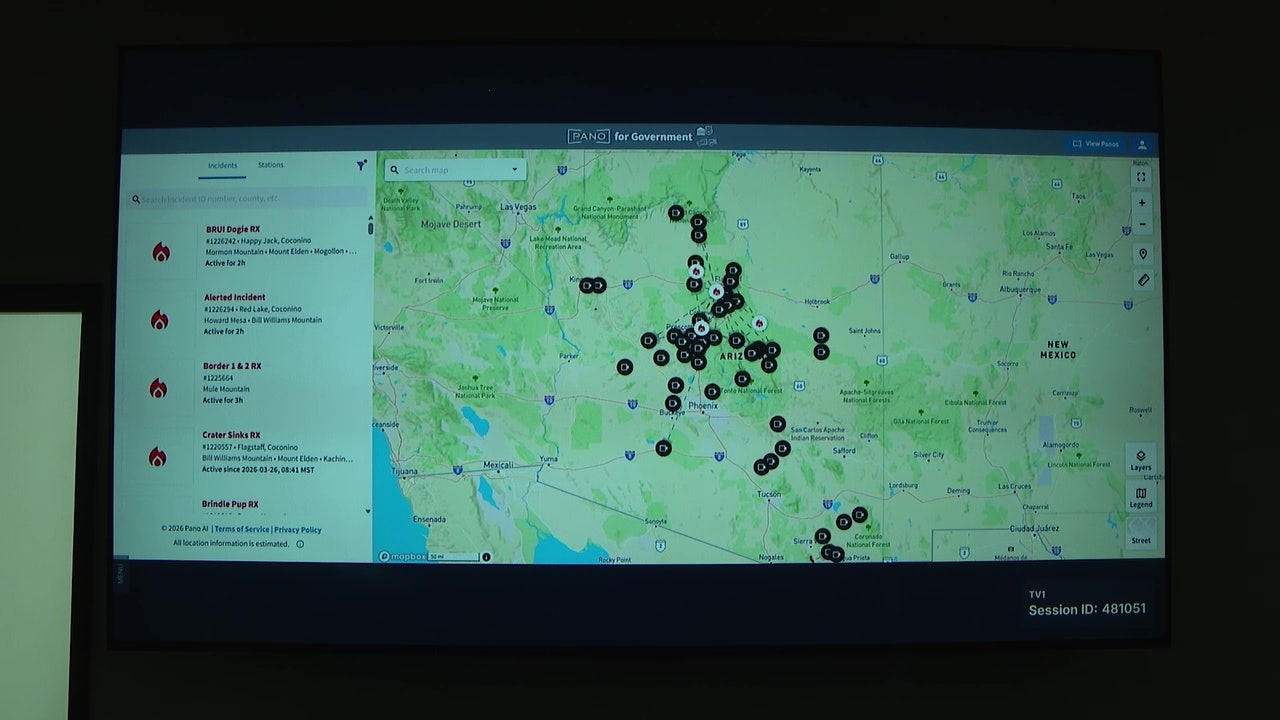
Task: Click the location pin map tool
Action: pyautogui.click(x=1142, y=254)
